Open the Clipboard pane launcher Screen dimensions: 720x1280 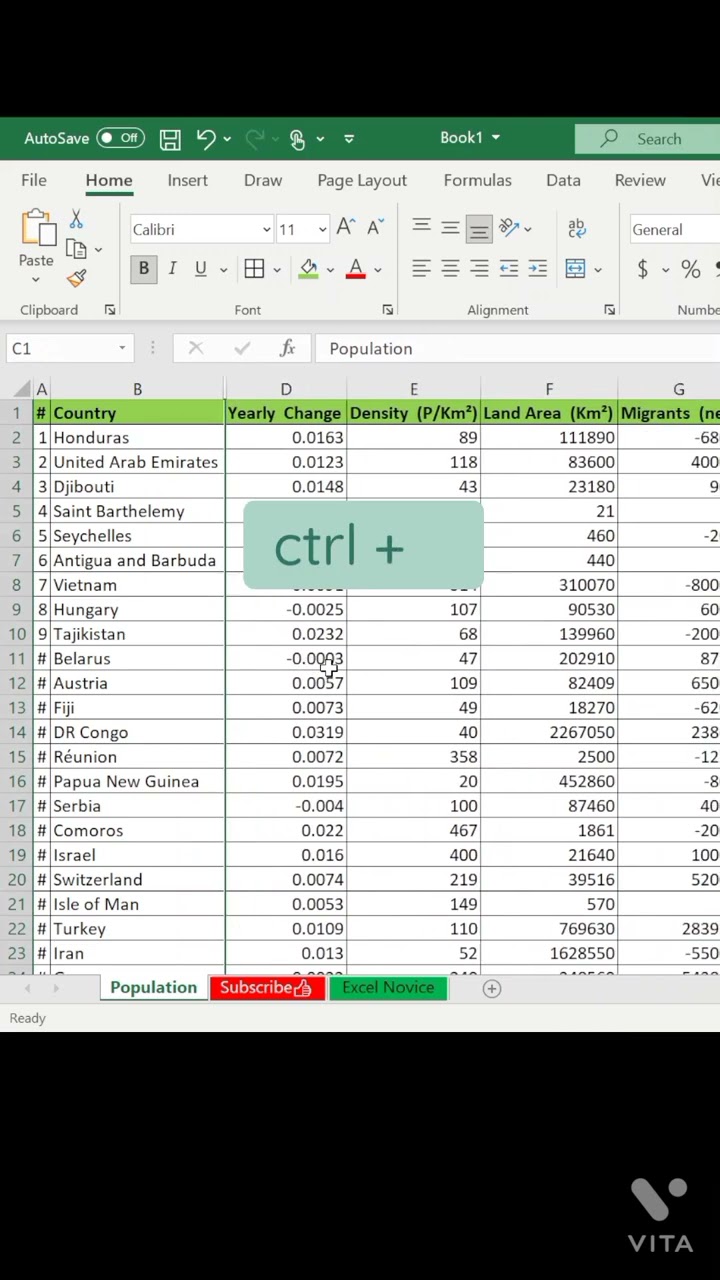(110, 310)
